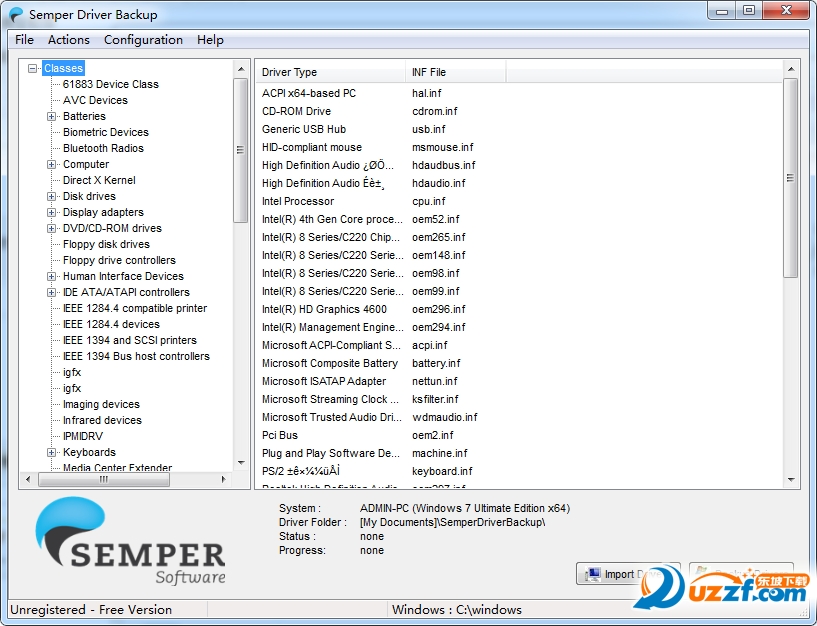This screenshot has width=817, height=626.
Task: Click tree panel scroll down arrow
Action: click(241, 463)
